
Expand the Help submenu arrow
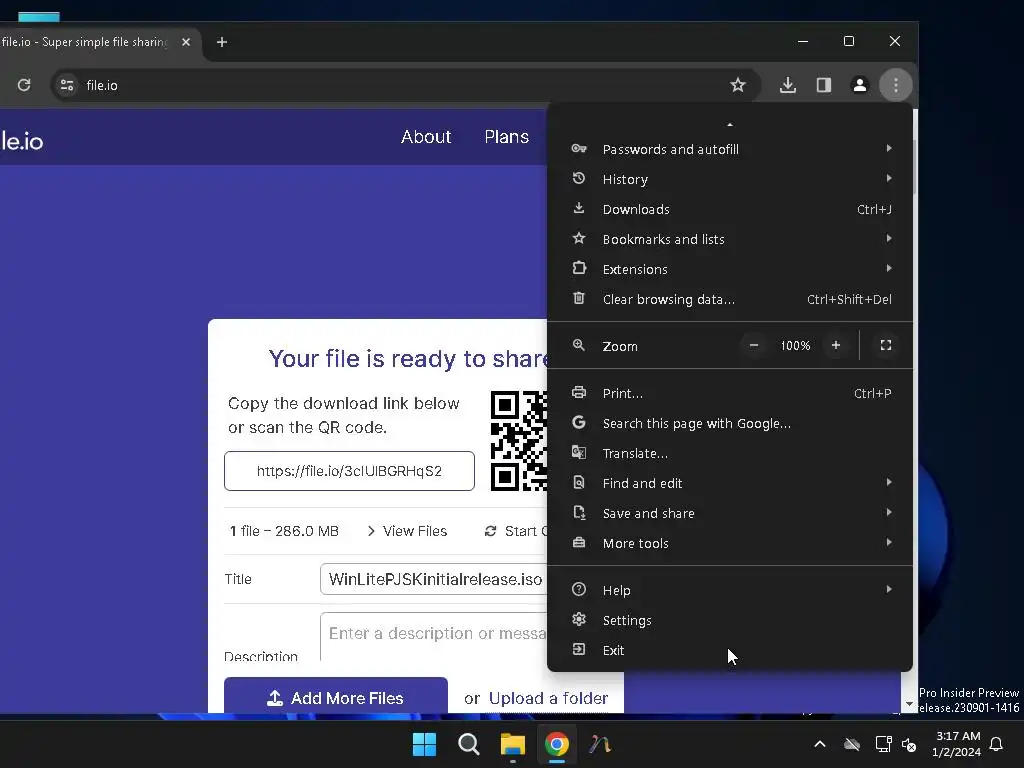pos(889,590)
